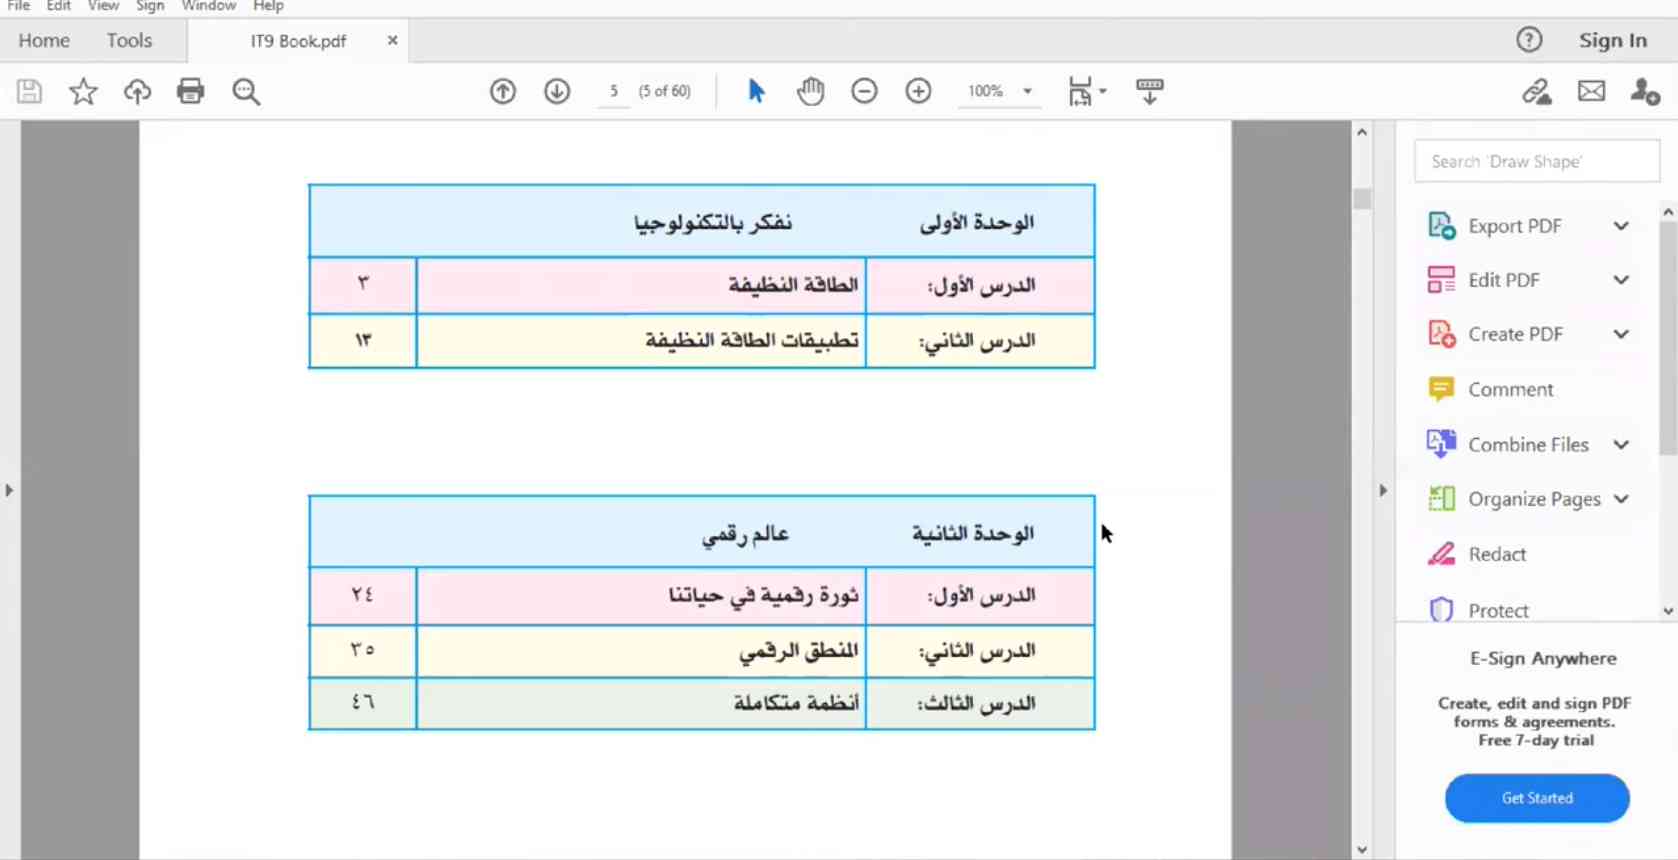Activate the Hand pan tool

(811, 91)
